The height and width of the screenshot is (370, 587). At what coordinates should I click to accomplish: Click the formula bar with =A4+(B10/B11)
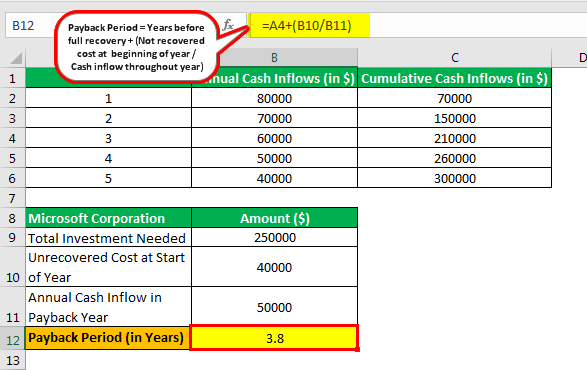click(x=417, y=25)
